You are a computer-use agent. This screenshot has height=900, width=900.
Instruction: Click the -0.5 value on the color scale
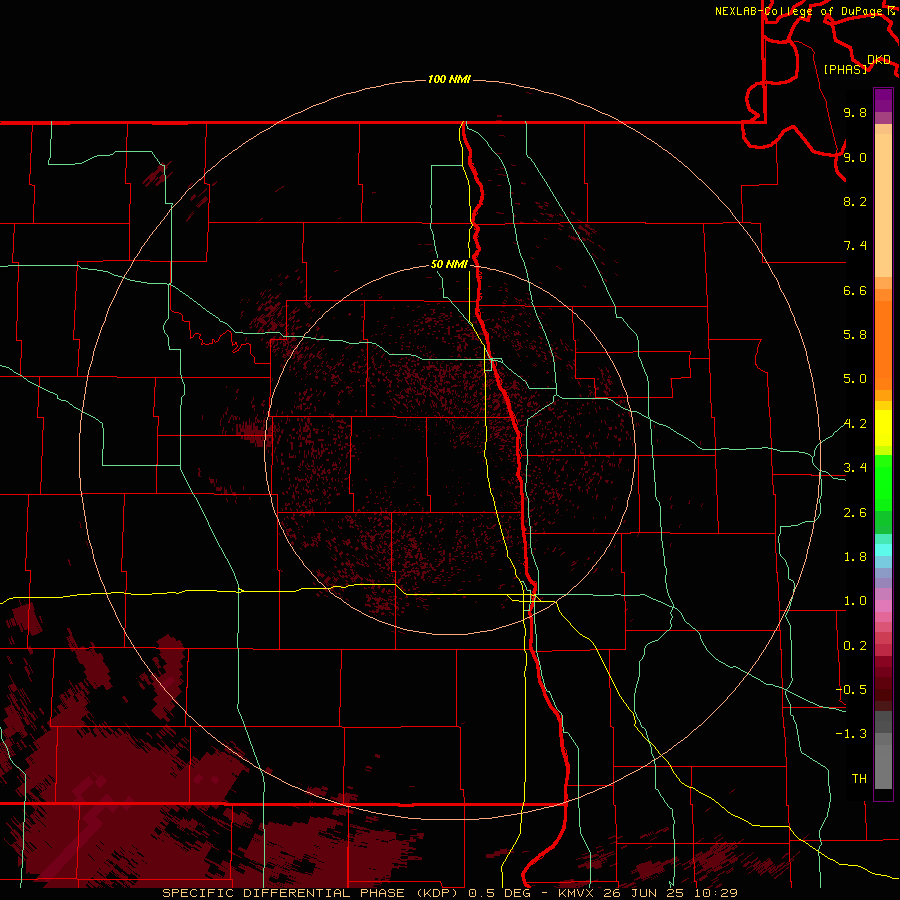tap(851, 690)
